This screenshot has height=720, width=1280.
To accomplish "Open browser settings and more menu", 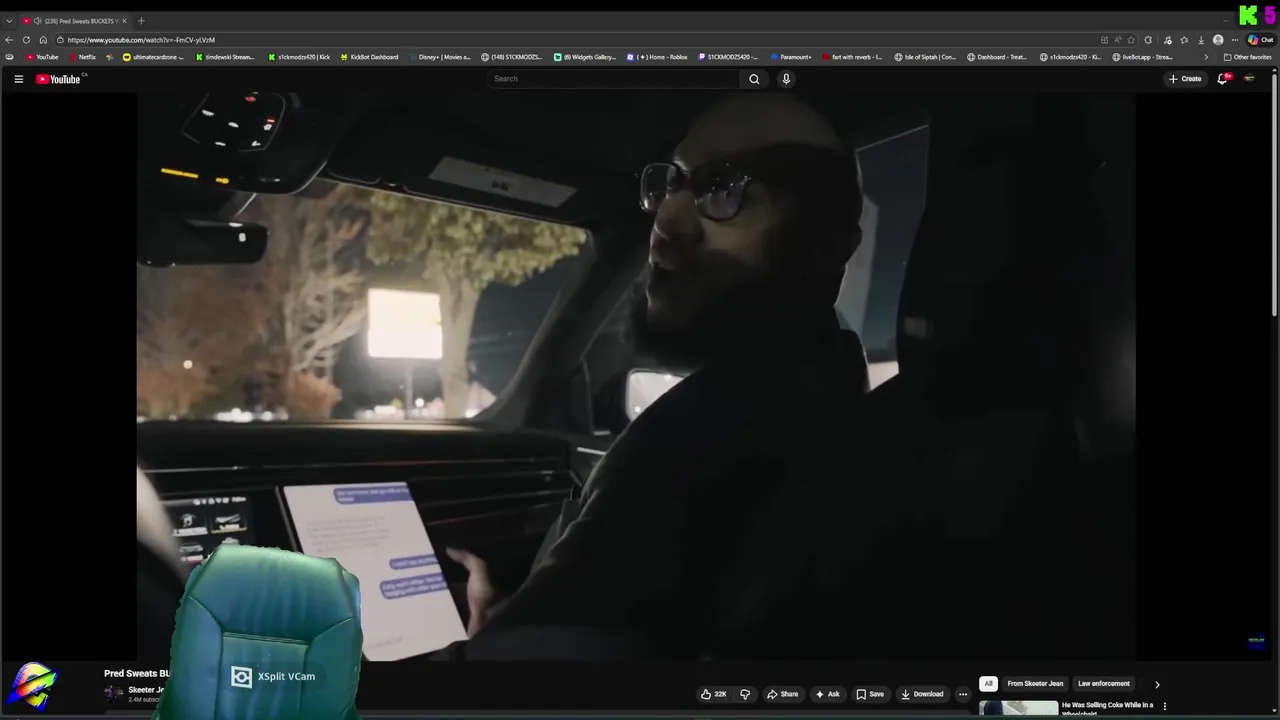I will (x=1235, y=40).
